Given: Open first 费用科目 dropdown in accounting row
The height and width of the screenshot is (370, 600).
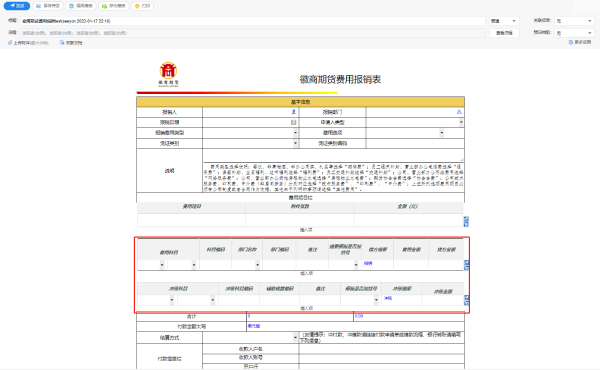Looking at the screenshot, I should pos(162,265).
